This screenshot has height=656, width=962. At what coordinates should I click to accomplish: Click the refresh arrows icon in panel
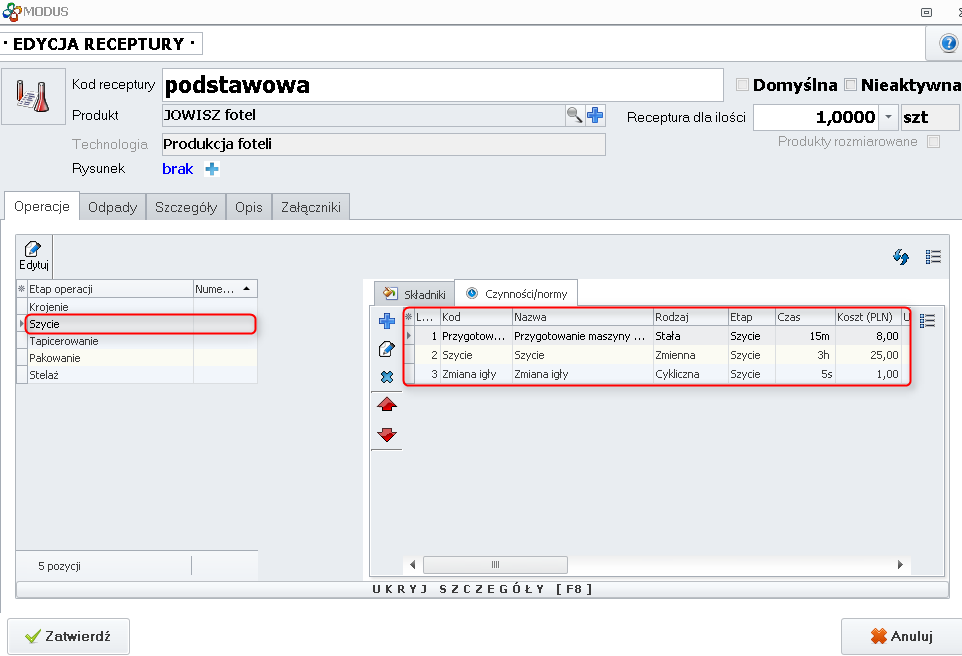[x=900, y=257]
